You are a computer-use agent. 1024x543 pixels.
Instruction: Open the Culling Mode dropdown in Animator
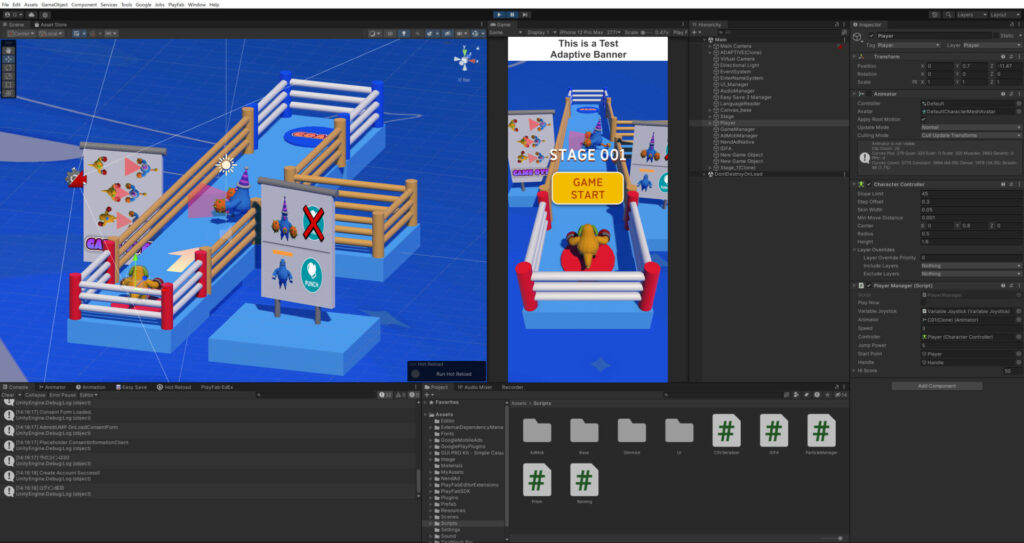tap(971, 135)
